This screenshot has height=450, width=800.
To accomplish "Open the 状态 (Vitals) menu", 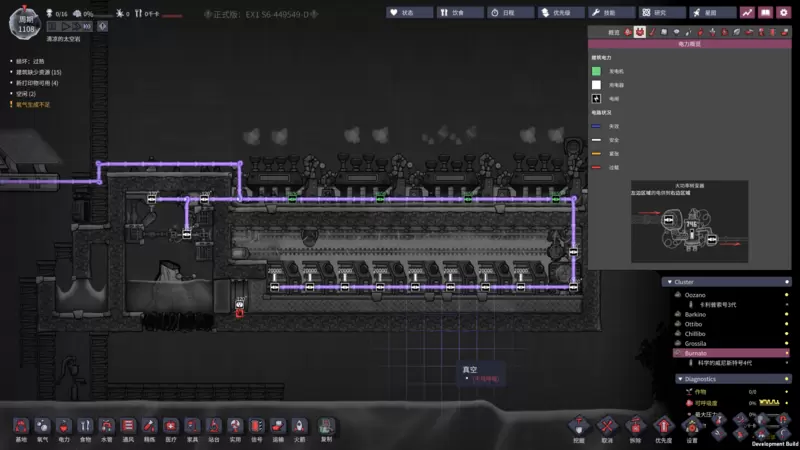I will click(409, 13).
